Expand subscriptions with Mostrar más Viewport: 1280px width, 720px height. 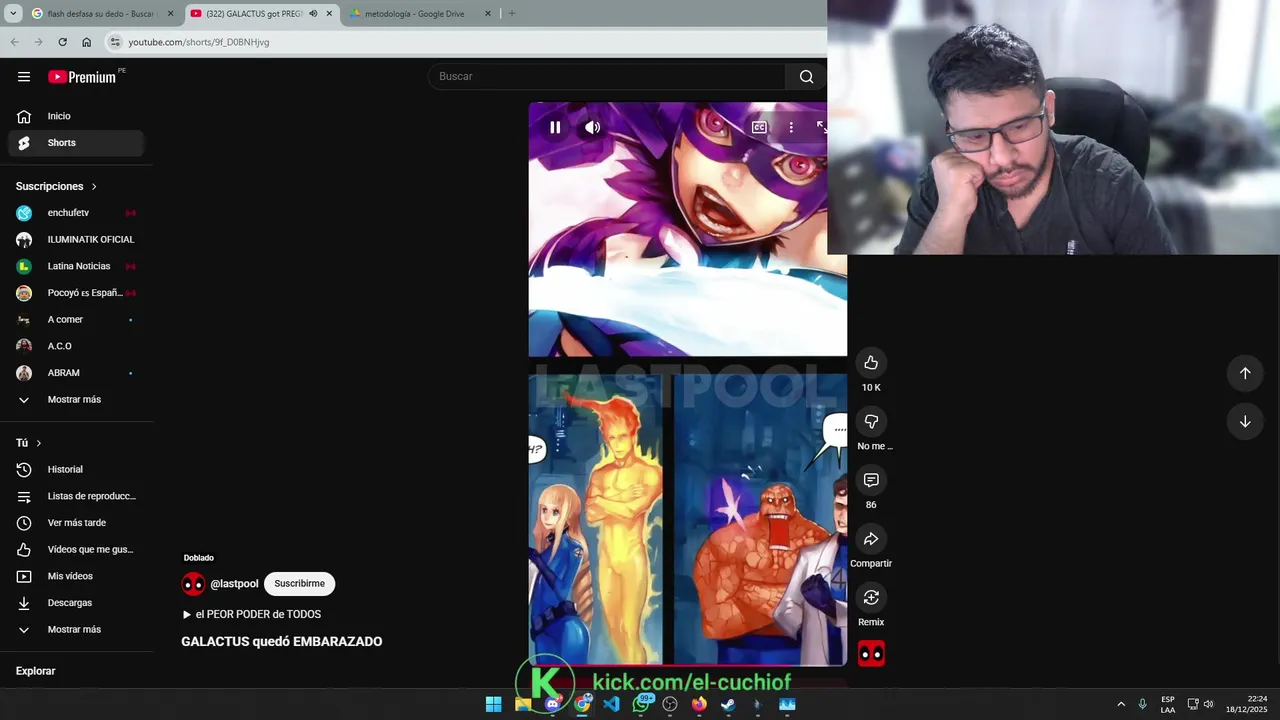pyautogui.click(x=76, y=400)
